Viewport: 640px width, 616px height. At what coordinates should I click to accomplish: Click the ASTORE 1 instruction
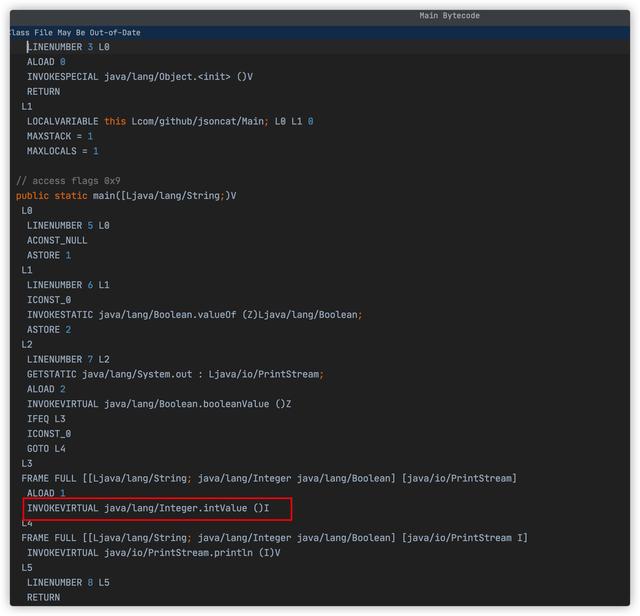coord(49,256)
